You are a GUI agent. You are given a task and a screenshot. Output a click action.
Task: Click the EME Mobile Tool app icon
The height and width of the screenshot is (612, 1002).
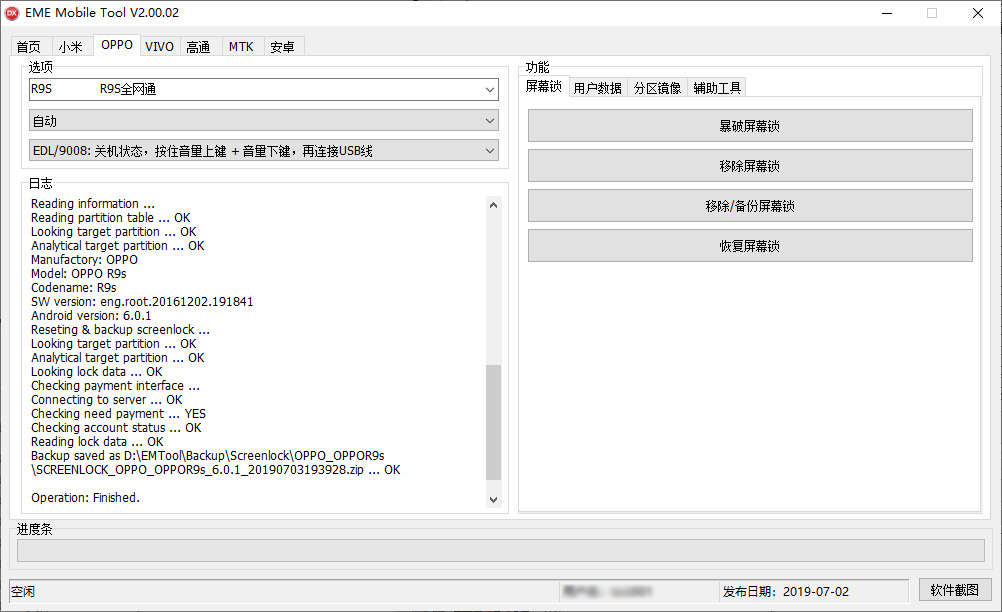tap(12, 13)
